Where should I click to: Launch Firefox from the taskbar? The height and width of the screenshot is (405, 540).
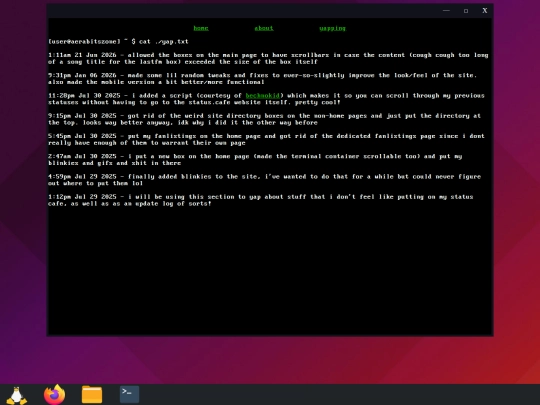[x=55, y=394]
